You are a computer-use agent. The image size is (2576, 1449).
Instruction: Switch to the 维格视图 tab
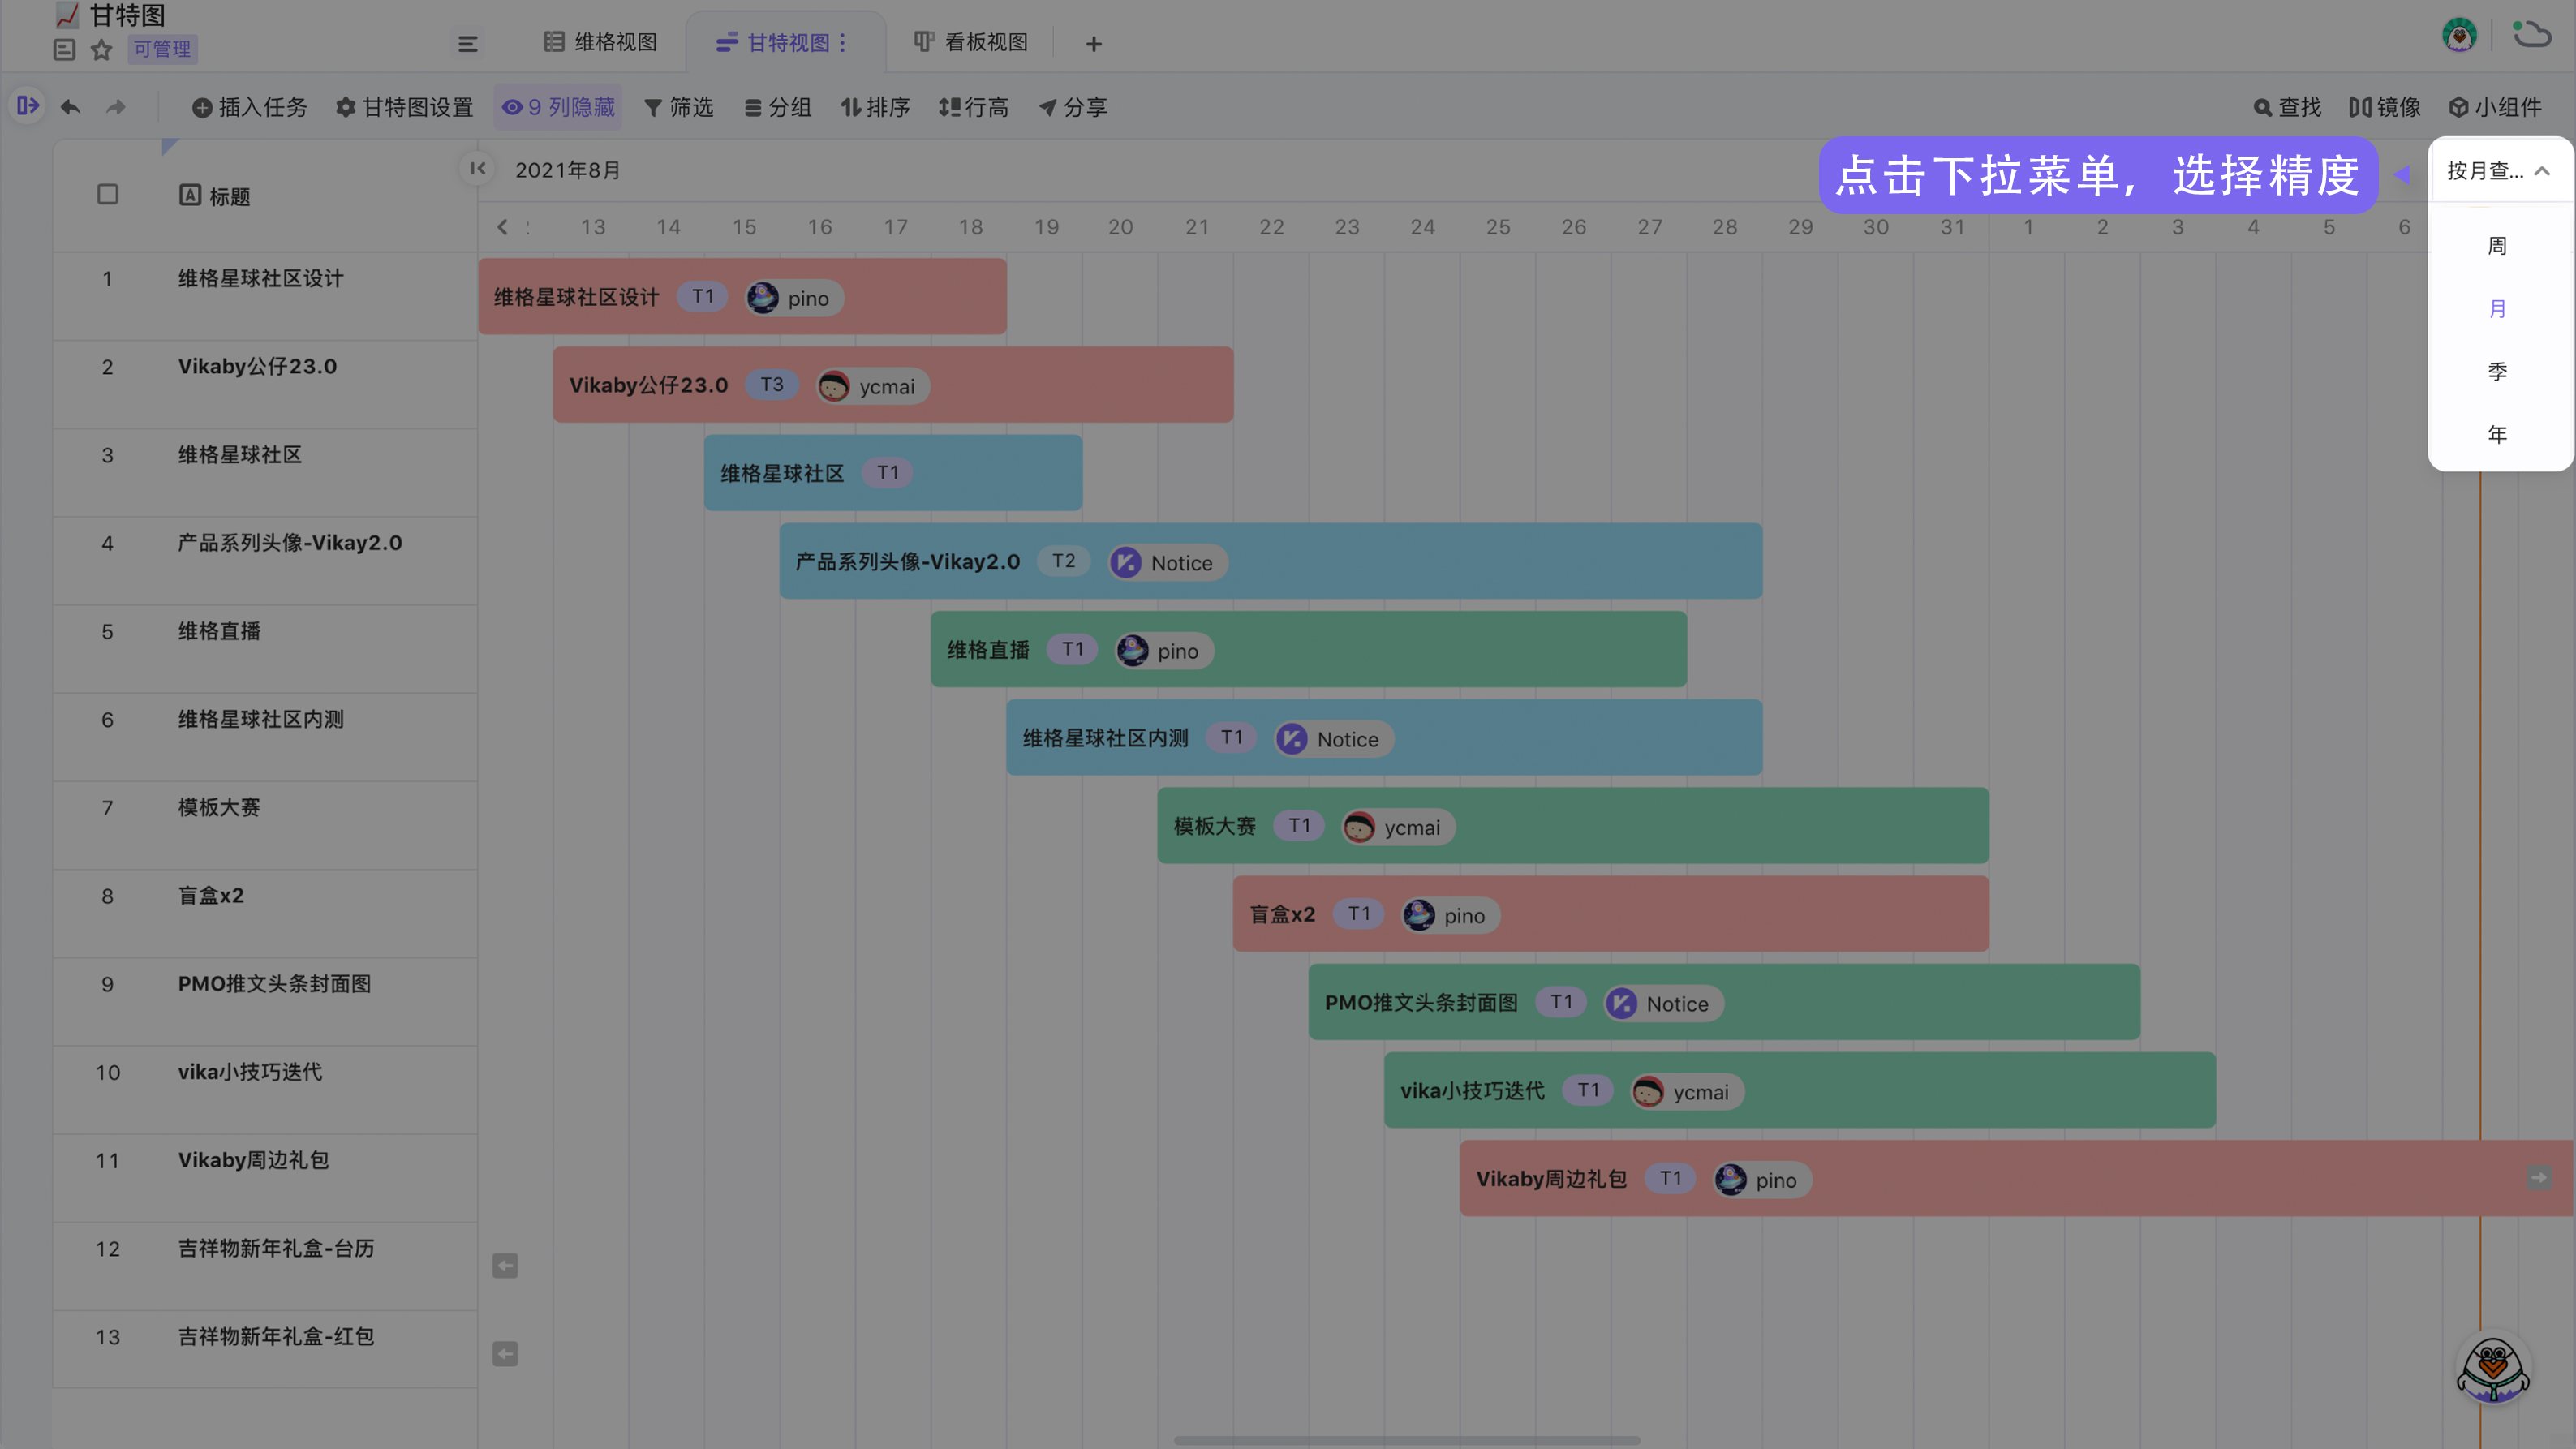tap(600, 42)
